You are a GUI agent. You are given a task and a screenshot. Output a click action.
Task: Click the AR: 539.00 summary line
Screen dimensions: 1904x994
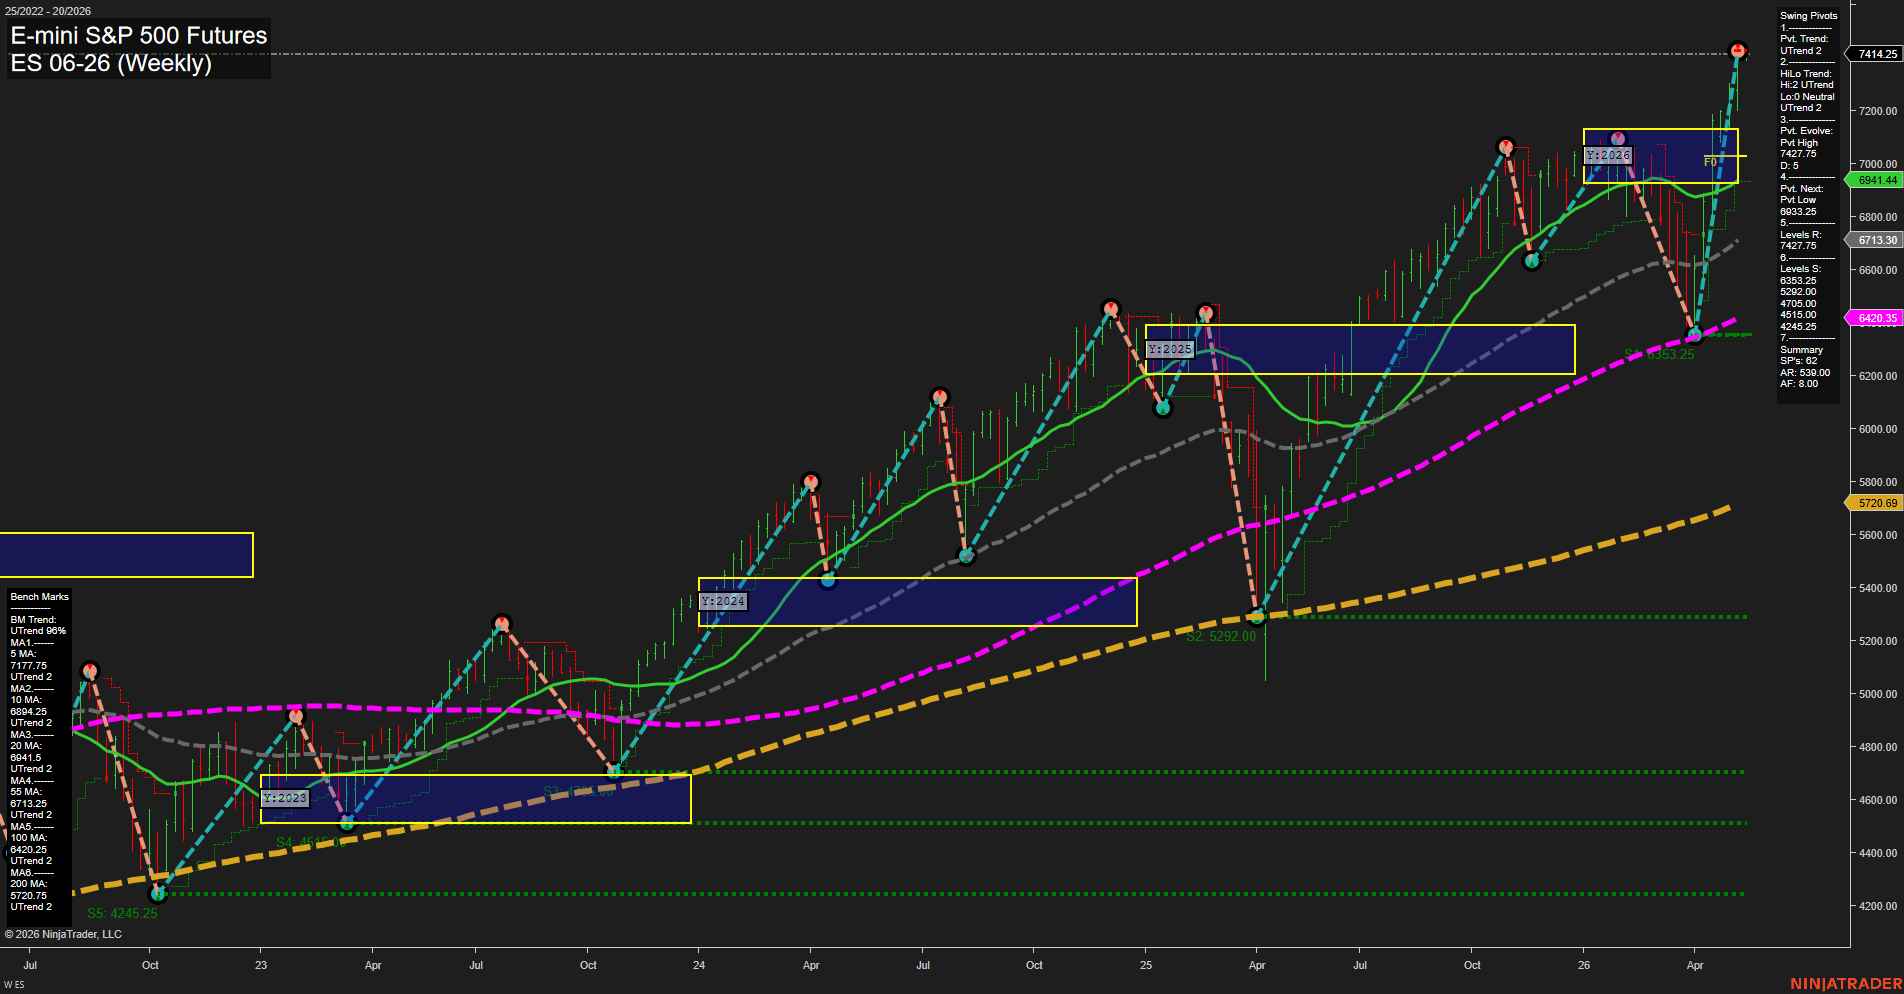click(x=1805, y=373)
